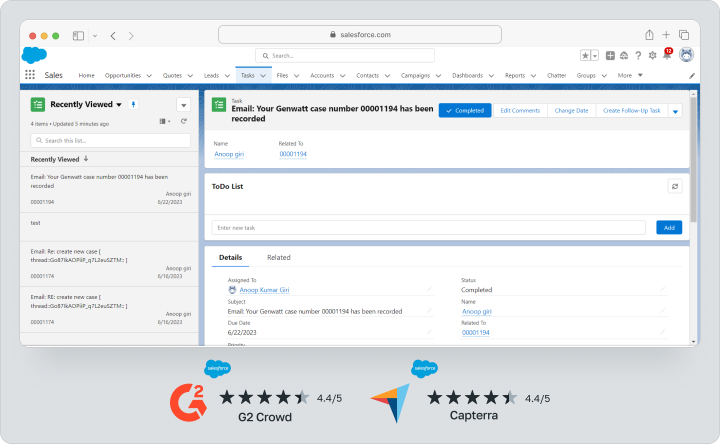Open the Anoop giri Name link in header
720x444 pixels.
coord(229,154)
